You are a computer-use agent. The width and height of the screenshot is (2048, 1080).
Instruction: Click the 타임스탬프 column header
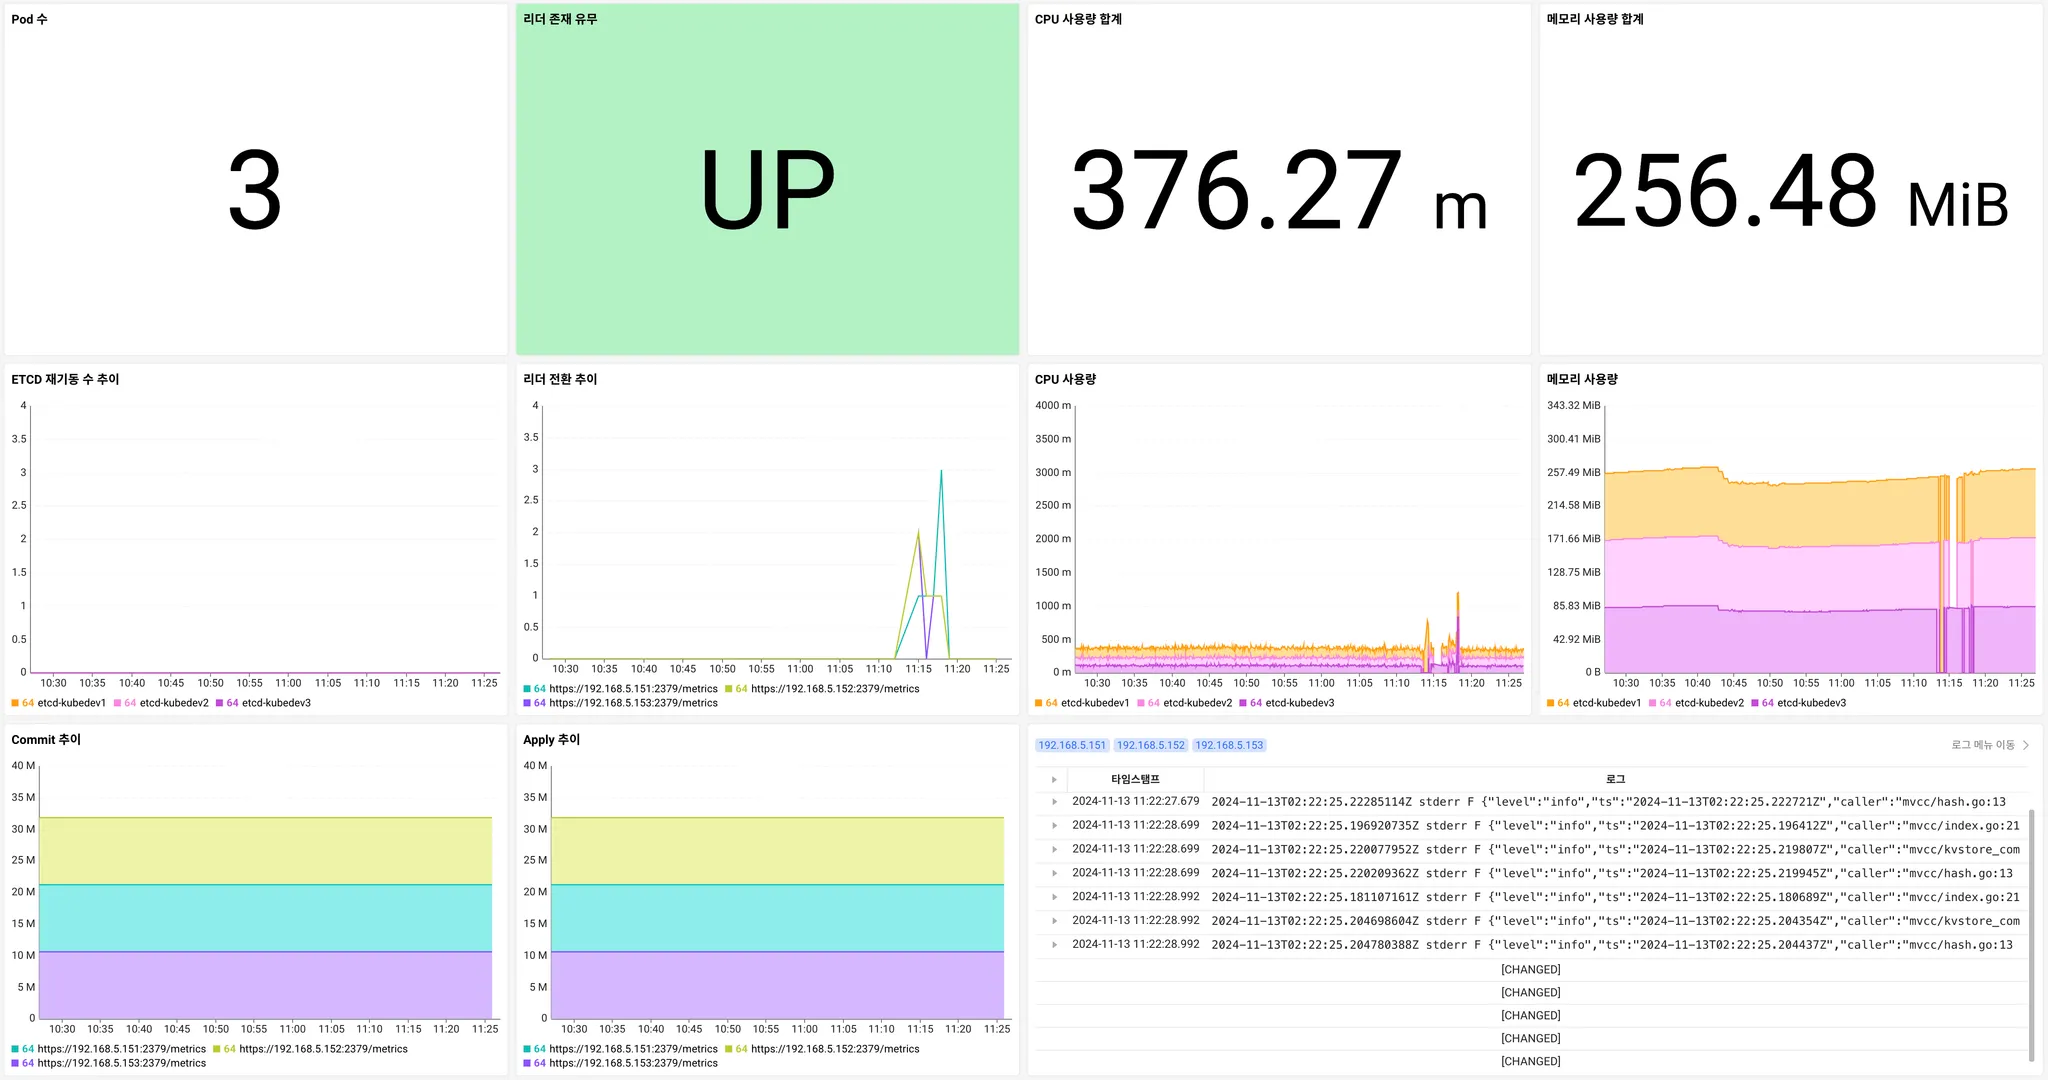[1135, 779]
